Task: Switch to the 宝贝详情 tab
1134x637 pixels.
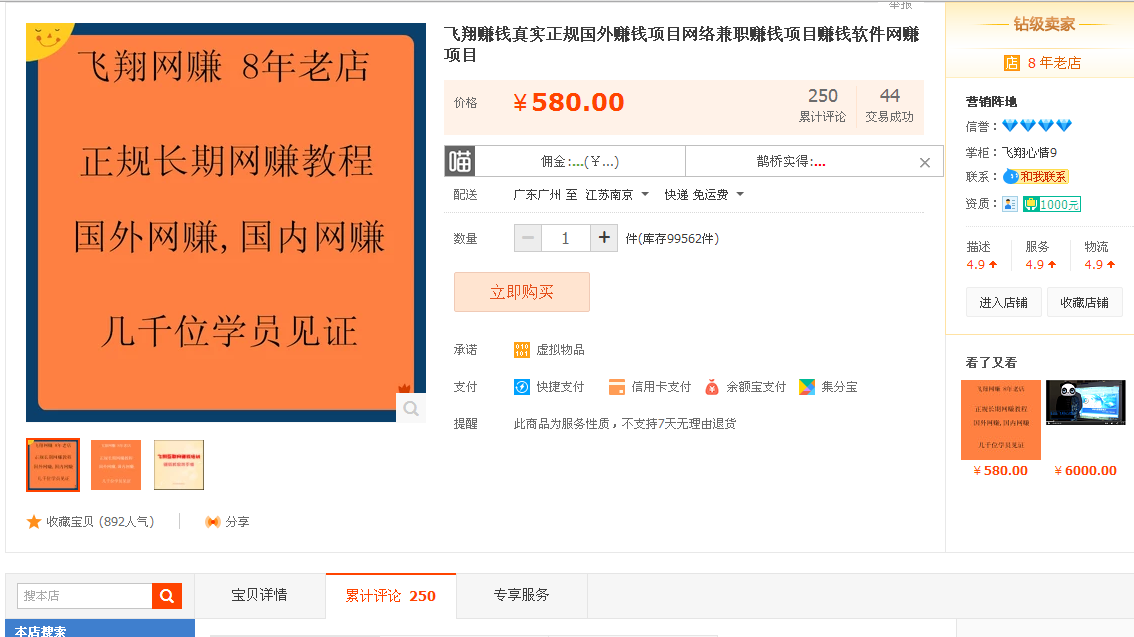Action: pos(259,595)
